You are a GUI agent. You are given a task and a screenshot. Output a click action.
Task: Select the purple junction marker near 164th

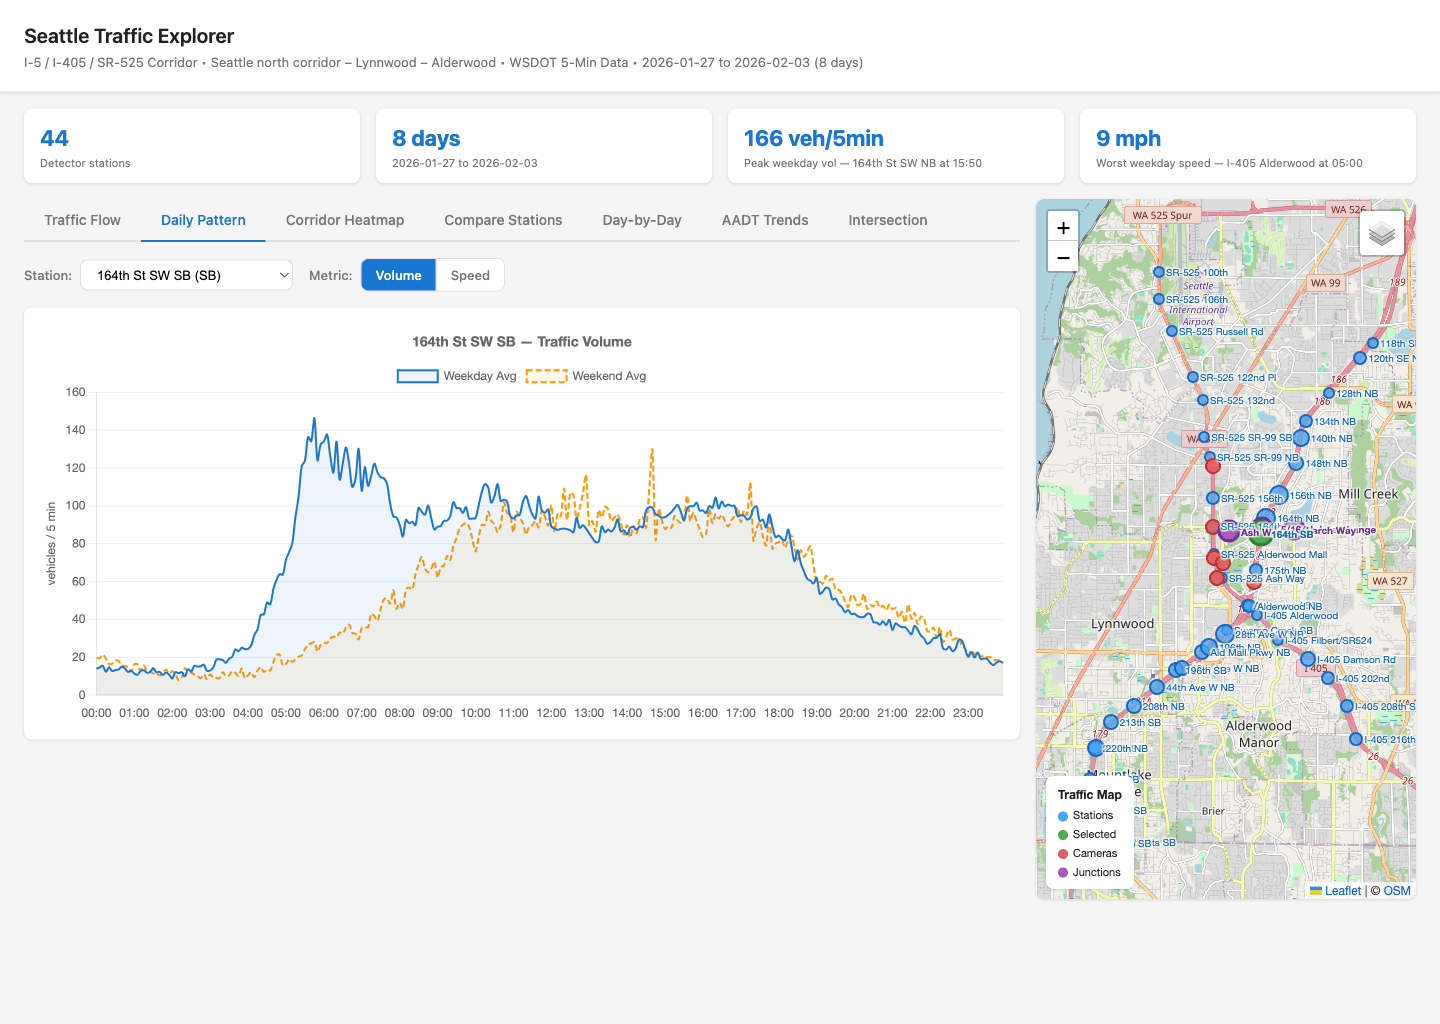point(1229,532)
